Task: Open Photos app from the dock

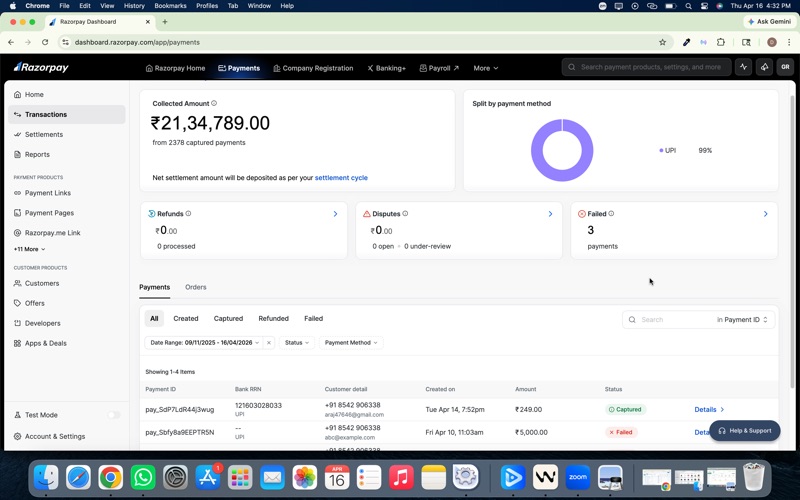Action: coord(305,478)
